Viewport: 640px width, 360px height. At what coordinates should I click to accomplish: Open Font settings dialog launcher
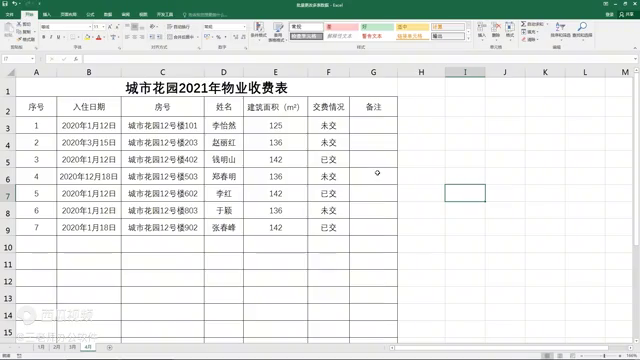point(119,48)
